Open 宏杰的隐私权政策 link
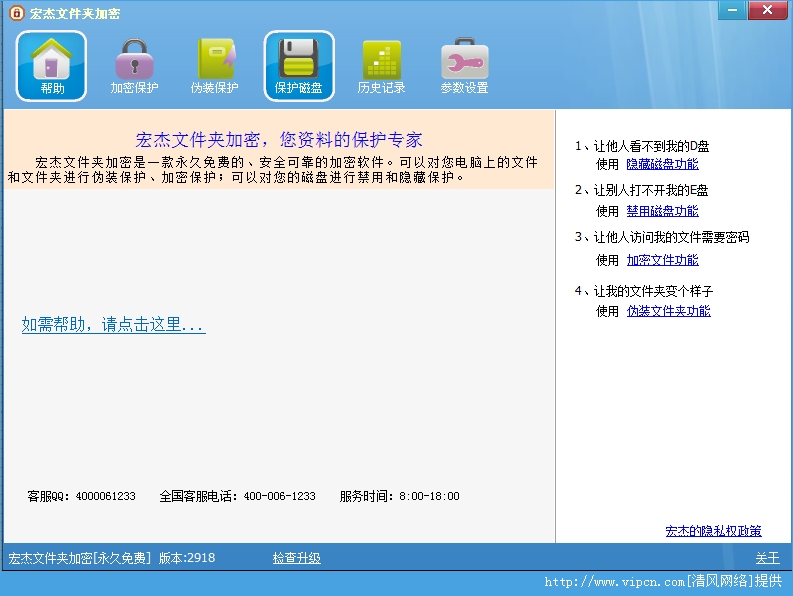Screen dimensions: 793x596 (x=713, y=531)
